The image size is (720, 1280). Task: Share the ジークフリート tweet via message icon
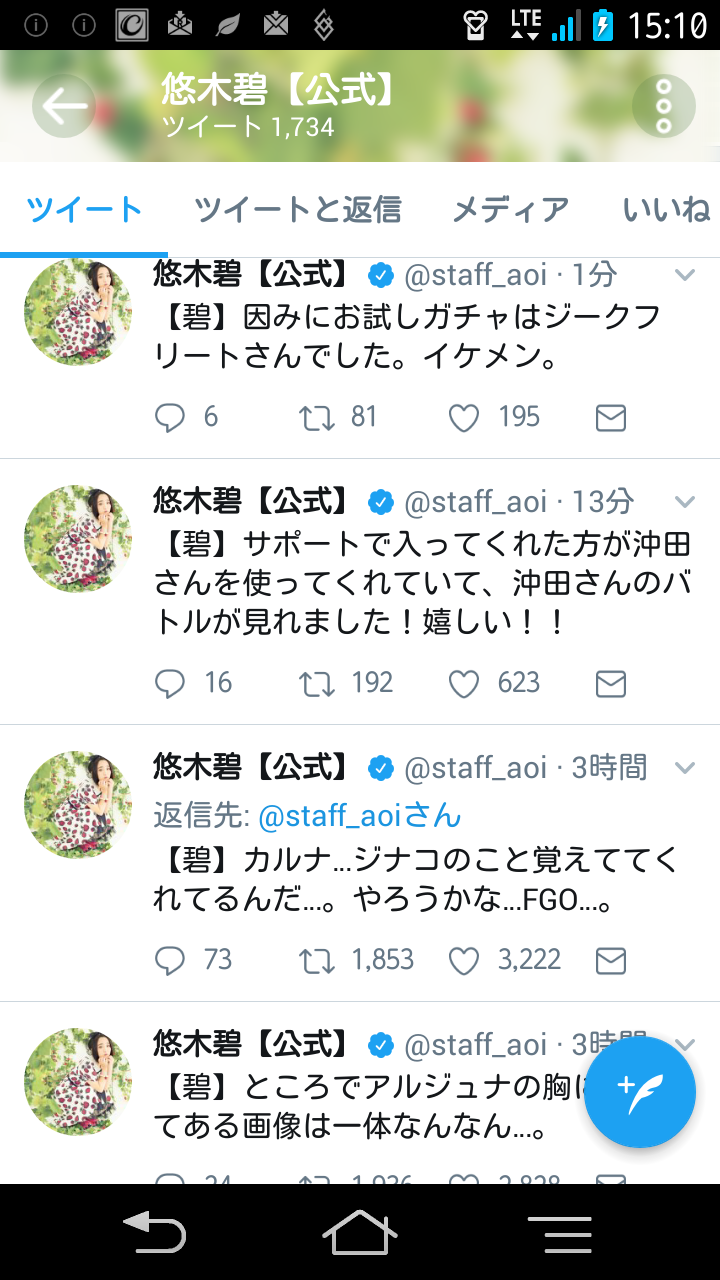coord(610,418)
